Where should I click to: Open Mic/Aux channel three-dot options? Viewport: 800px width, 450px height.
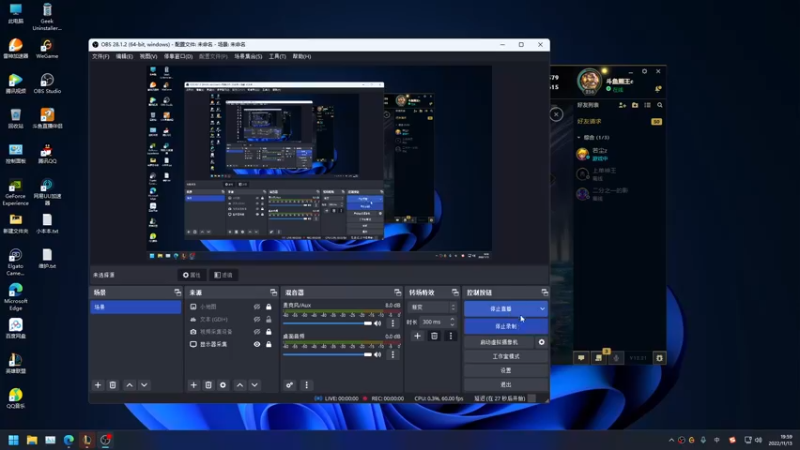point(393,323)
